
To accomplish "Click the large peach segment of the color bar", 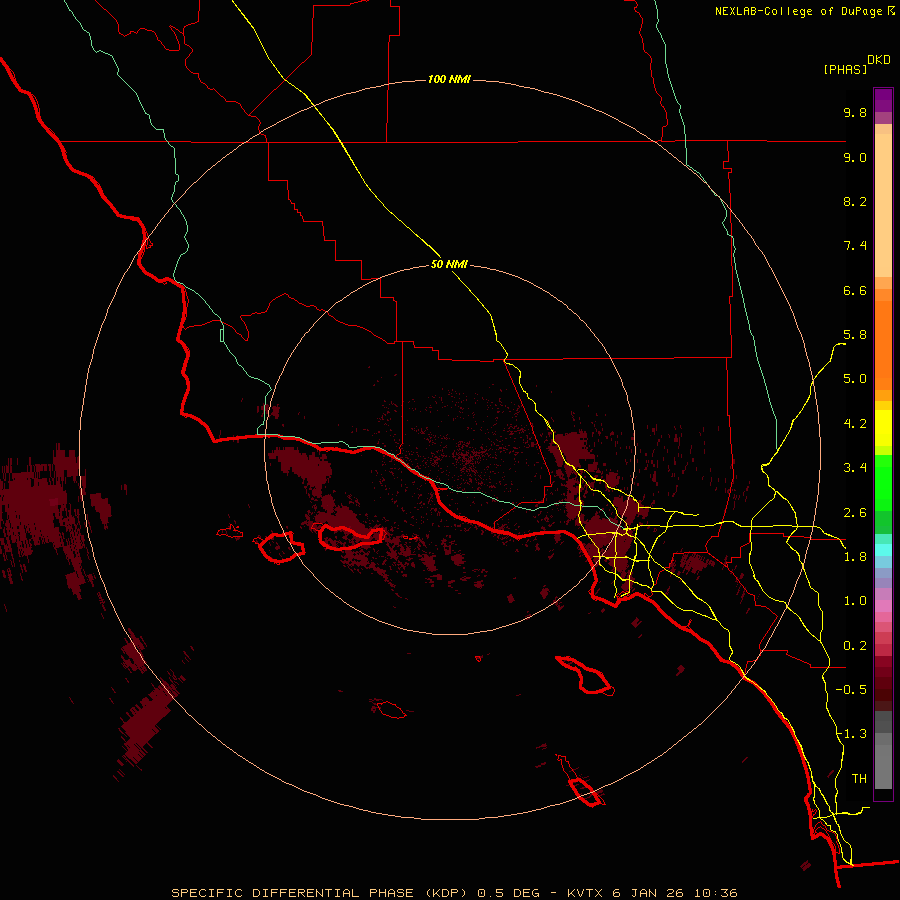I will 883,205.
